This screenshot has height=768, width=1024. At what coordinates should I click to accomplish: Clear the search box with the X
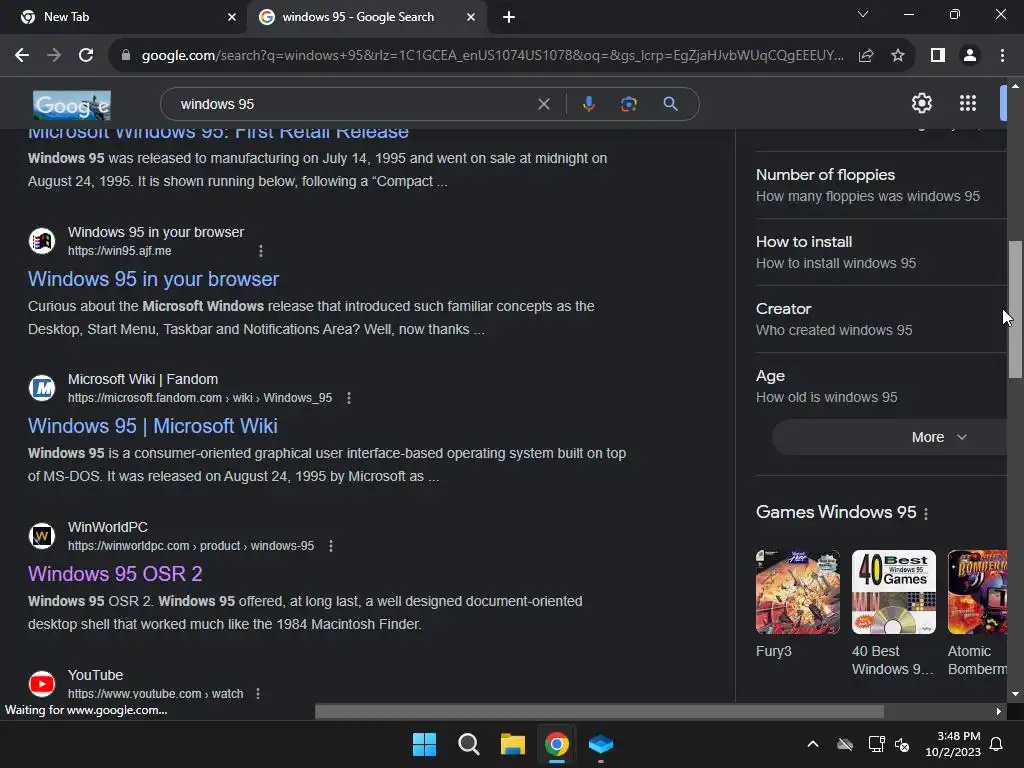click(x=543, y=104)
